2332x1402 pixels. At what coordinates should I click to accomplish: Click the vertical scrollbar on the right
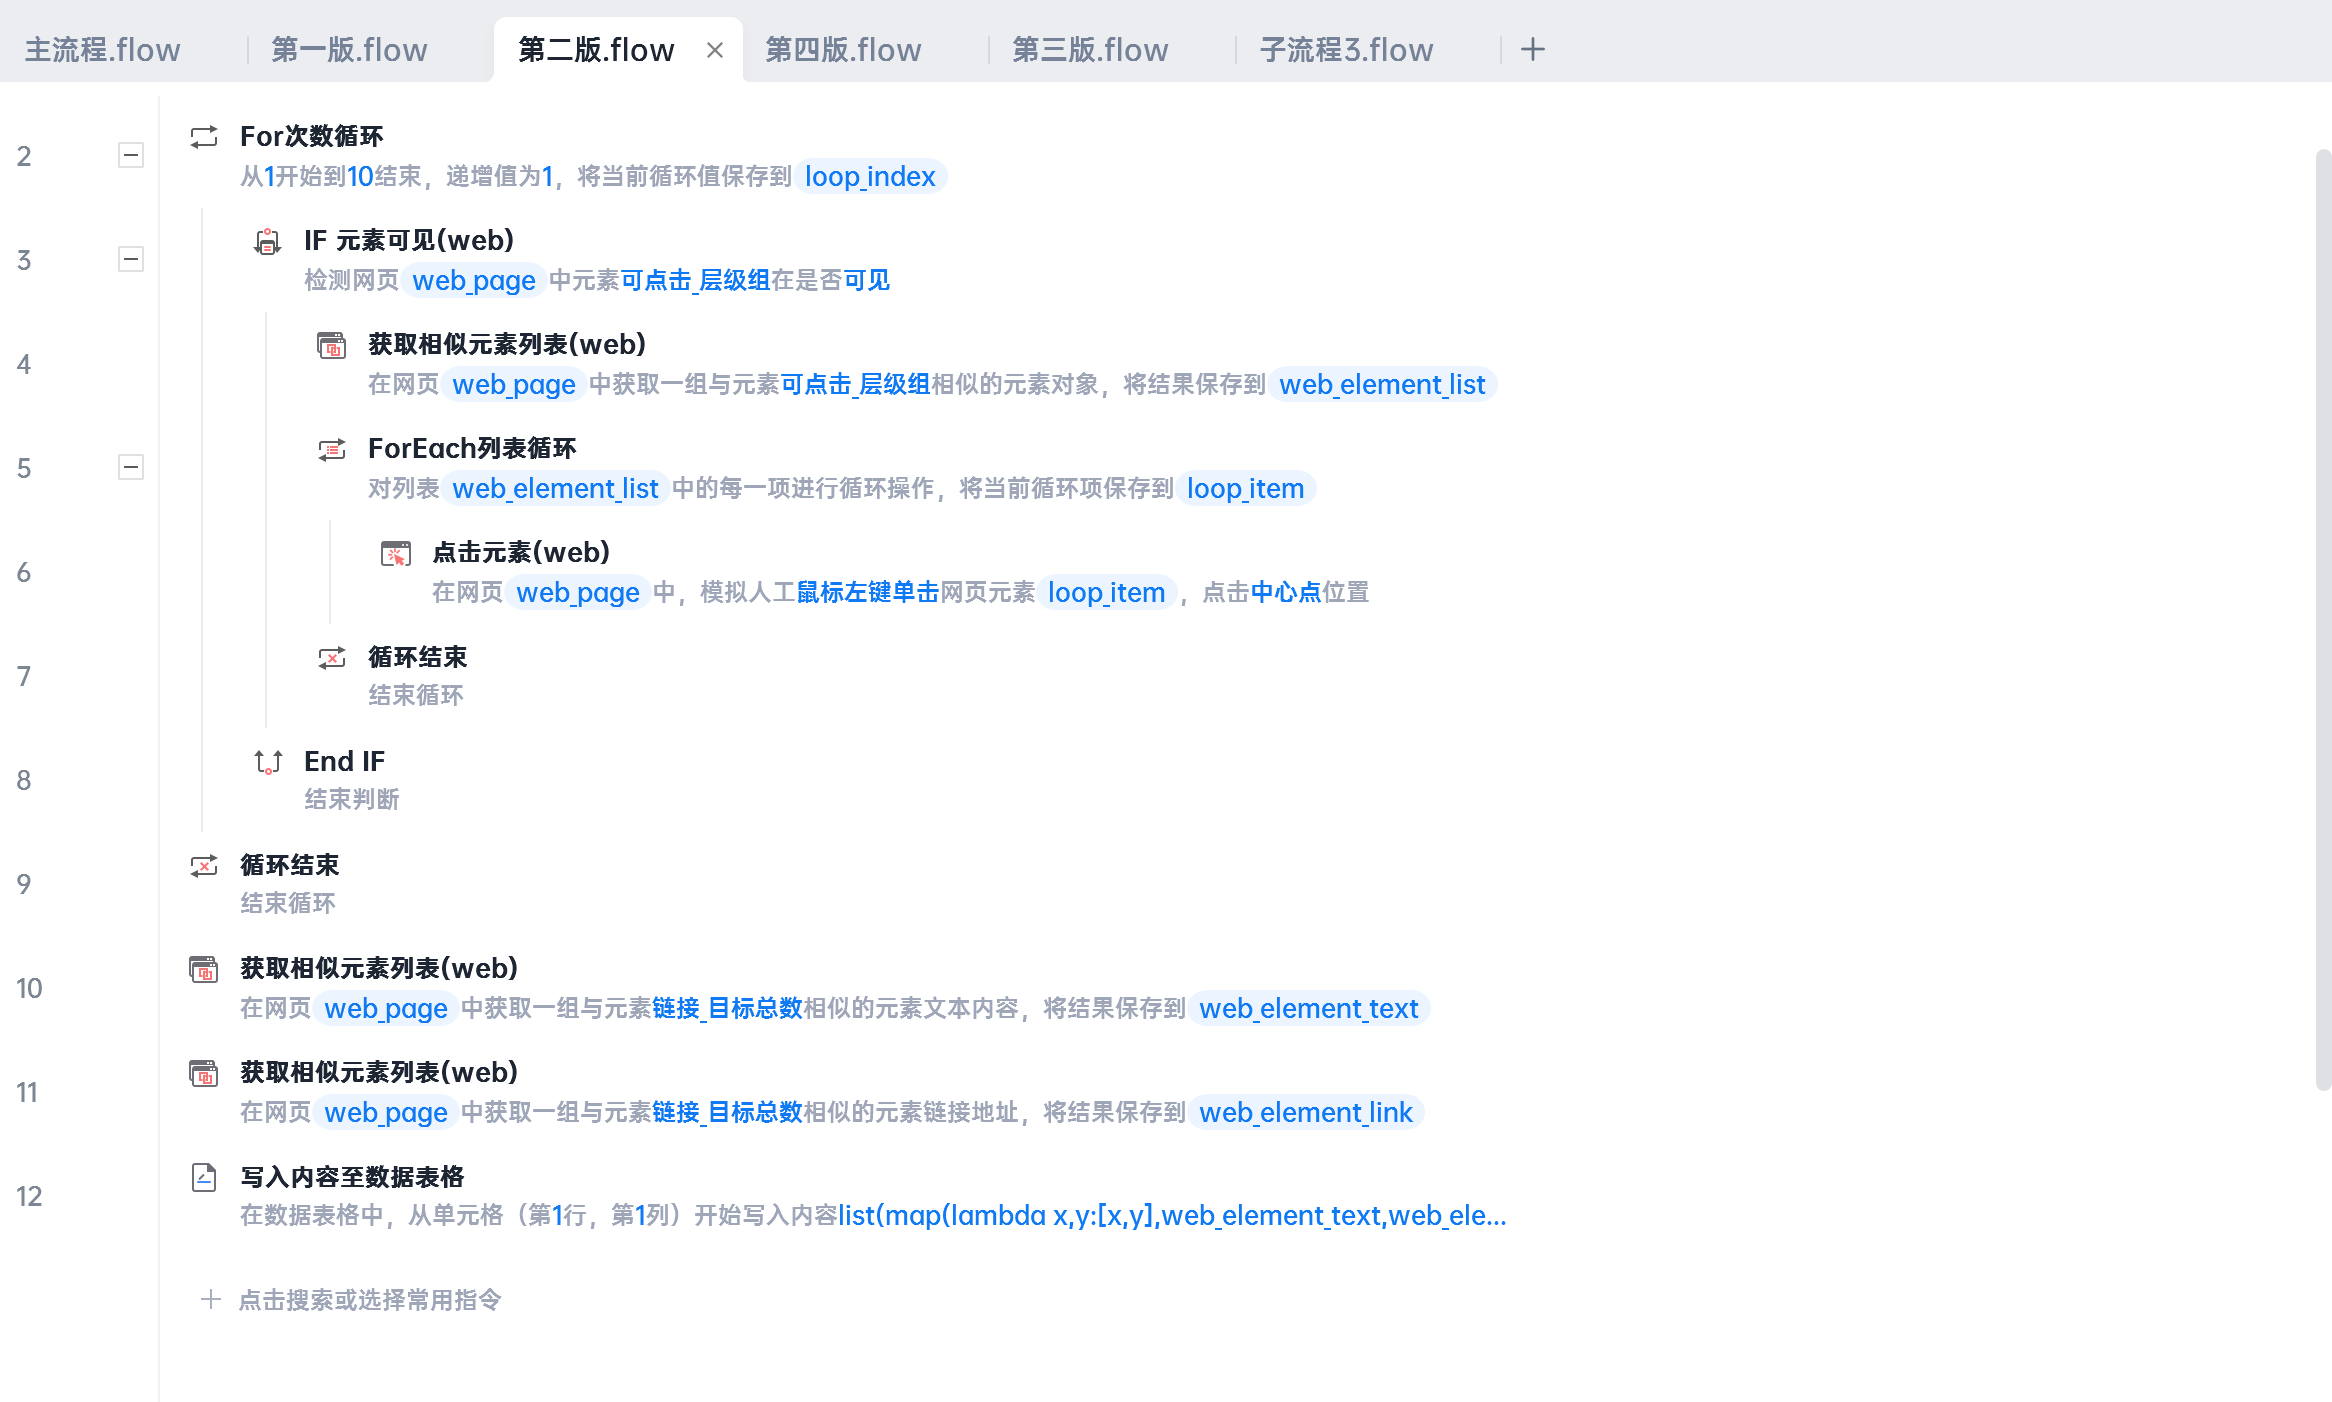pyautogui.click(x=2323, y=620)
